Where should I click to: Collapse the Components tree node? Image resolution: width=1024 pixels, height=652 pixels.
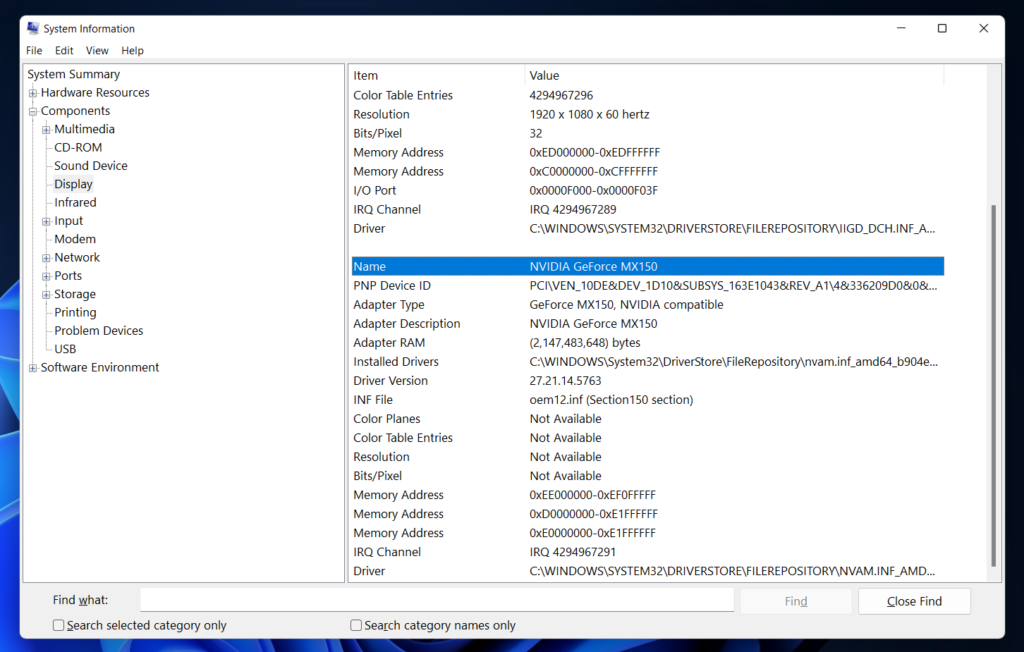point(33,111)
